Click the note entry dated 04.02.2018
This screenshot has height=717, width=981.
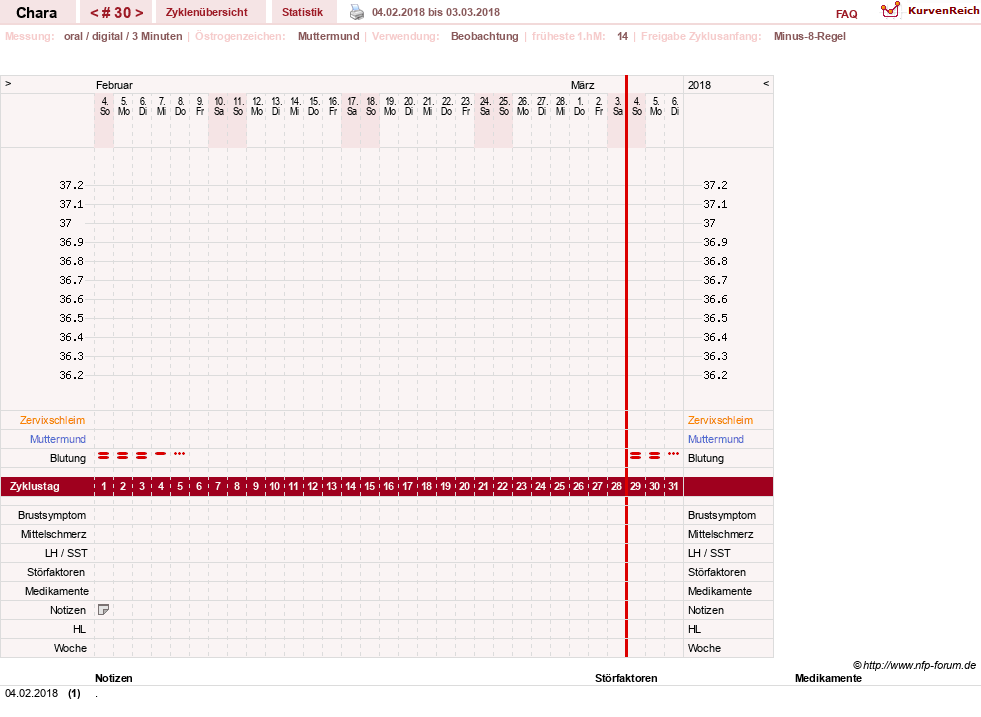pyautogui.click(x=50, y=693)
